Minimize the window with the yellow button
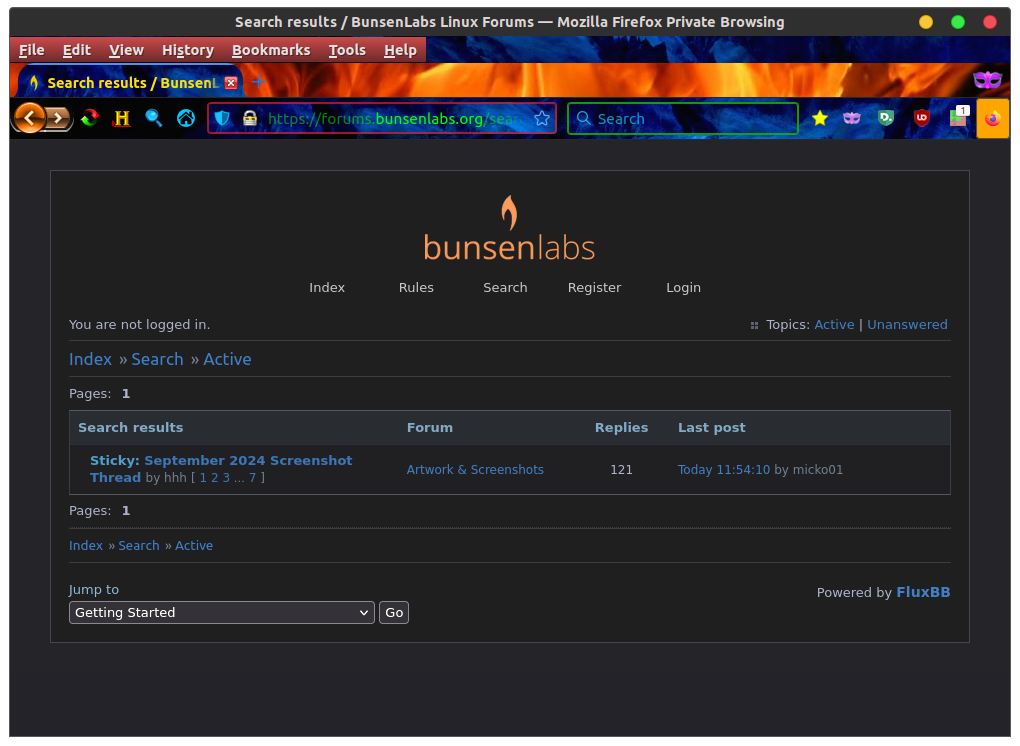1020x746 pixels. point(926,22)
